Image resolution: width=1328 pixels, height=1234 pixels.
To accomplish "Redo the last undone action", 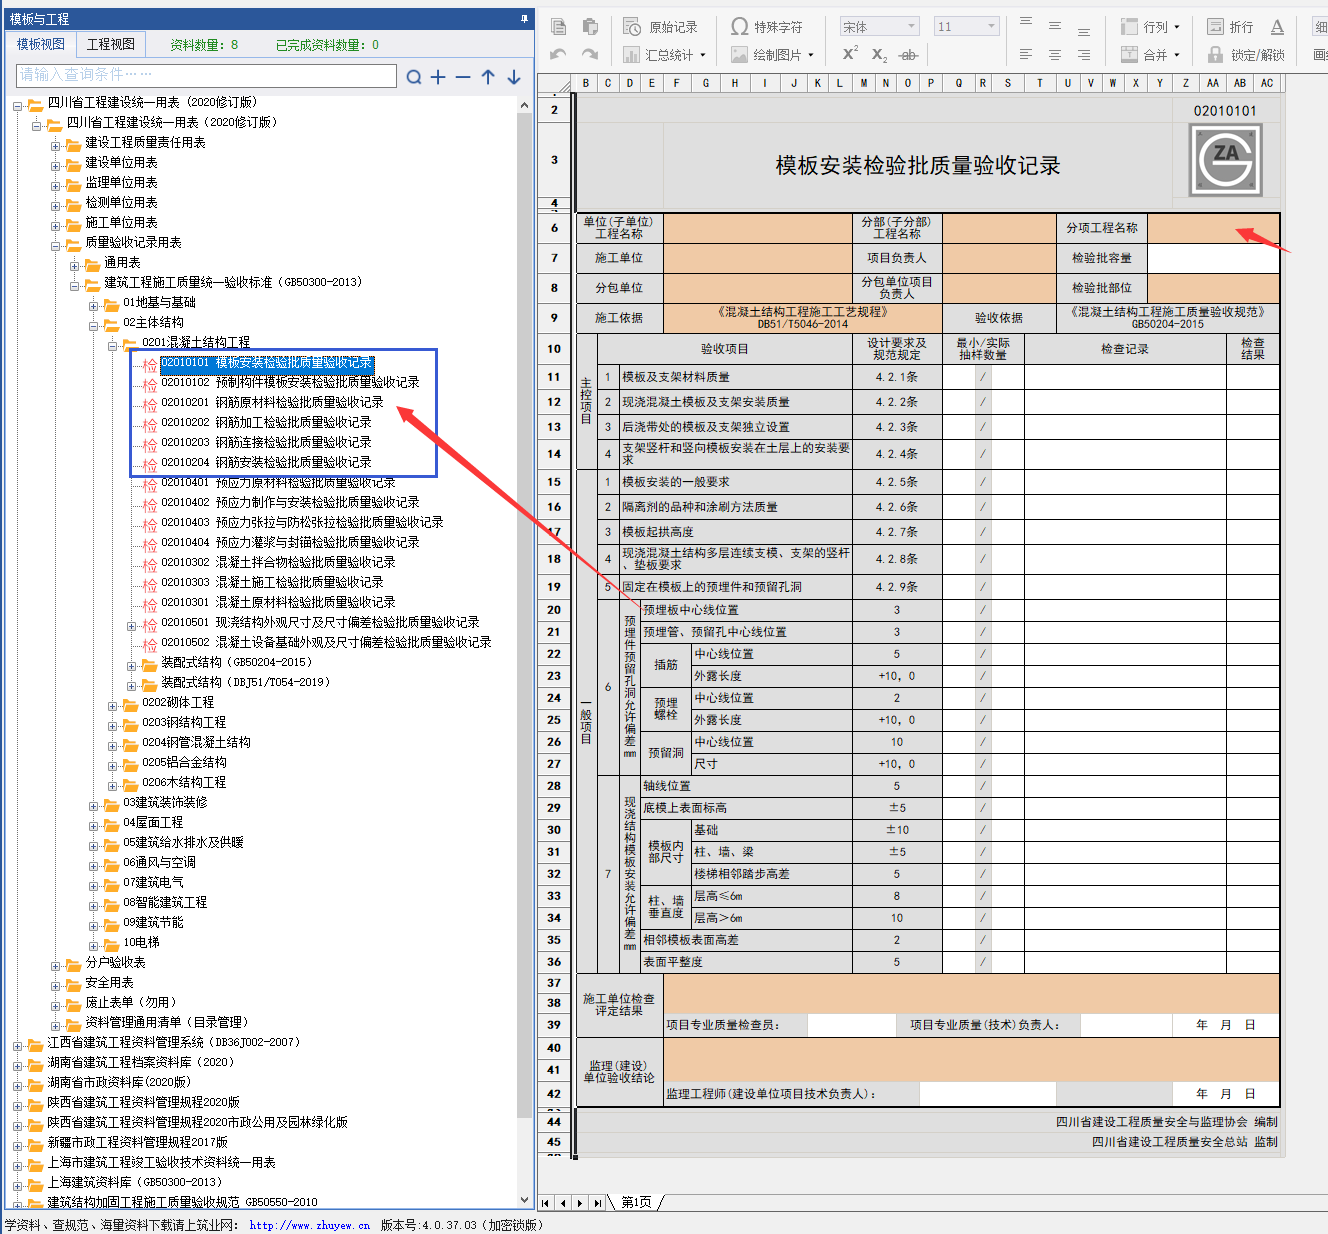I will (590, 55).
